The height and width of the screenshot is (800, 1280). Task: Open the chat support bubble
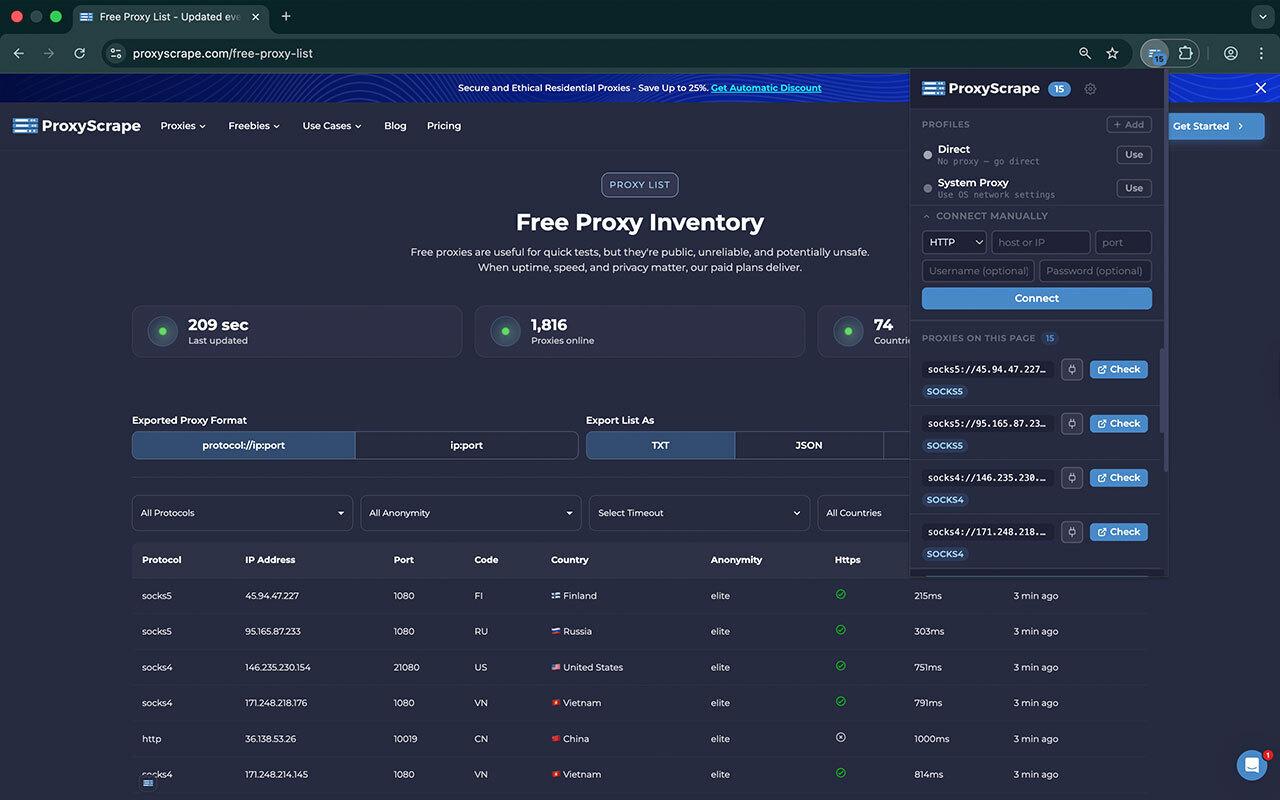(x=1252, y=765)
